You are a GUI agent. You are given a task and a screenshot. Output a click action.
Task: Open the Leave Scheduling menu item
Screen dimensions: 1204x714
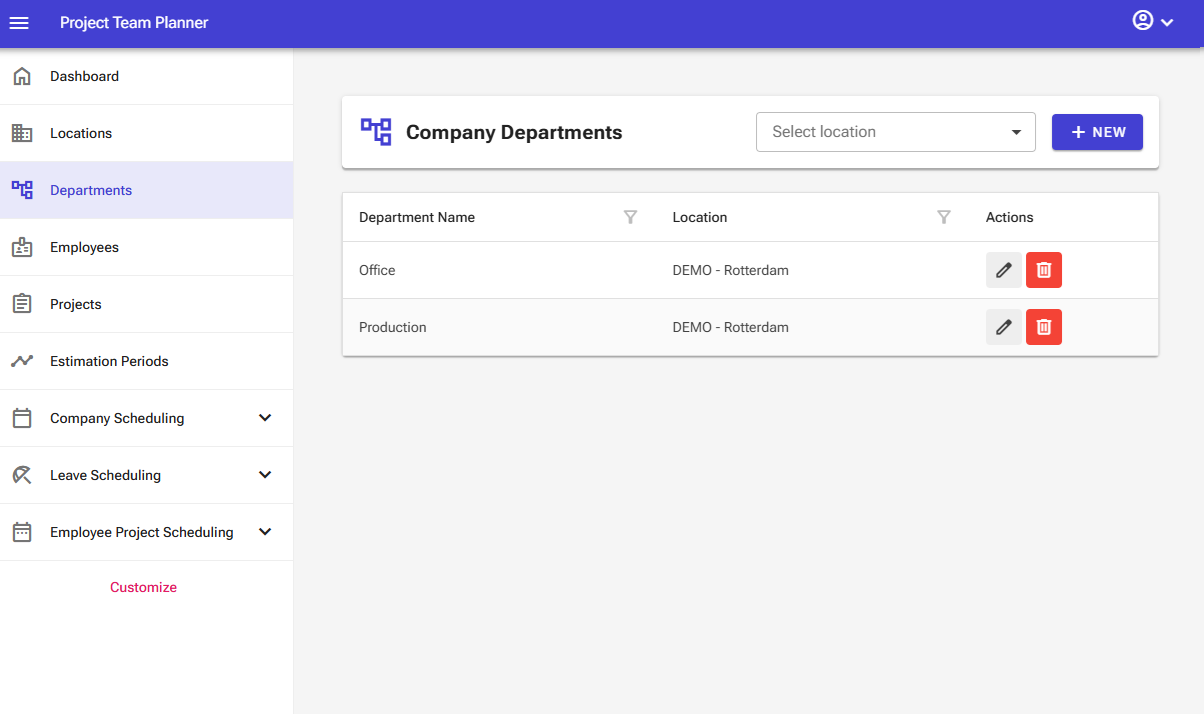tap(146, 475)
